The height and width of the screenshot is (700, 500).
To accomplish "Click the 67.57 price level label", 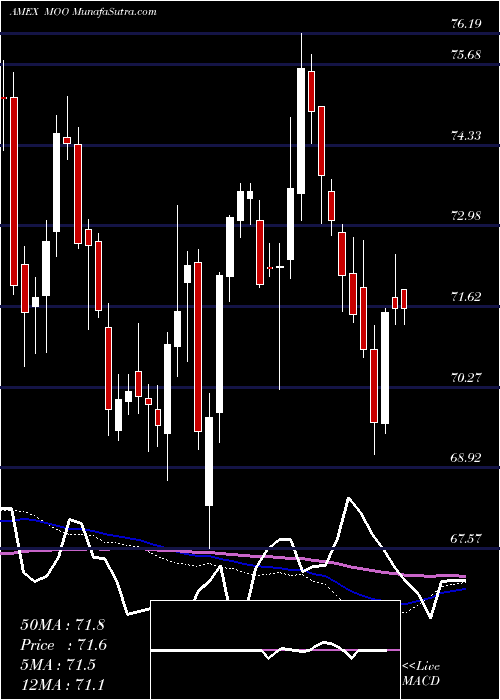I will (466, 539).
